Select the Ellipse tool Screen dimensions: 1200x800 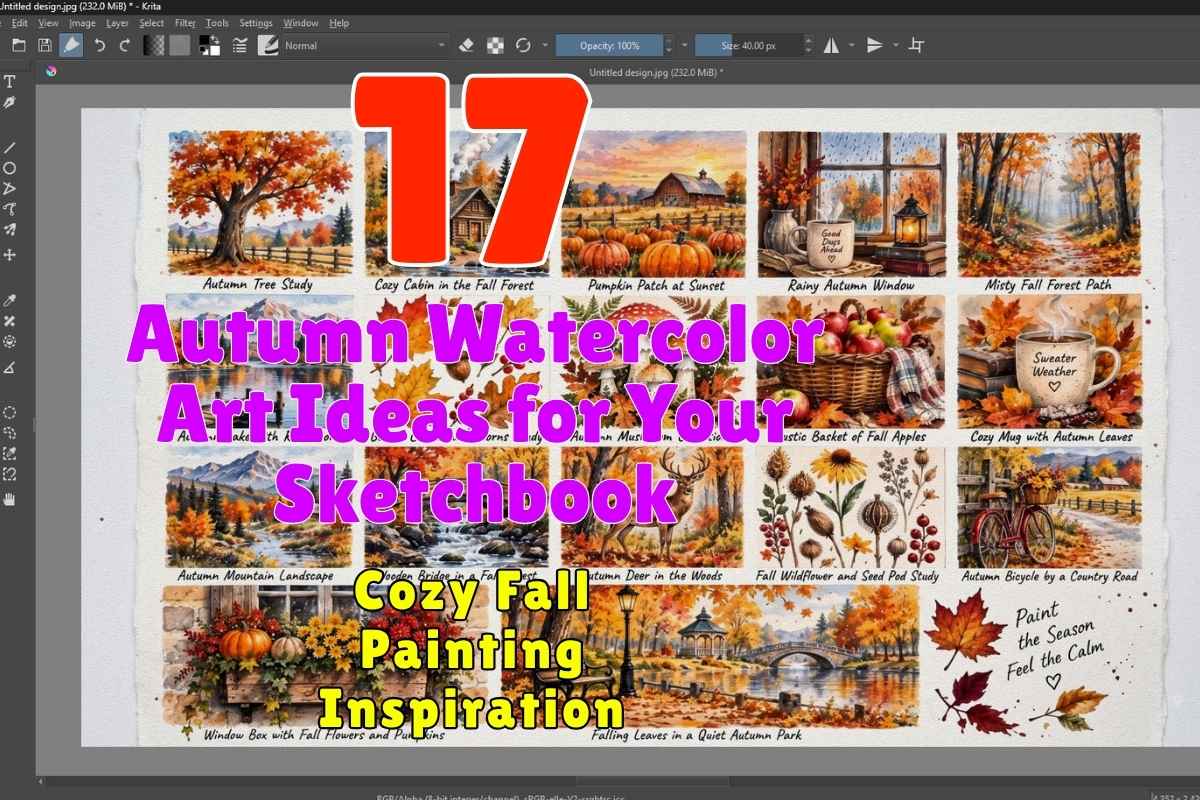[x=10, y=168]
